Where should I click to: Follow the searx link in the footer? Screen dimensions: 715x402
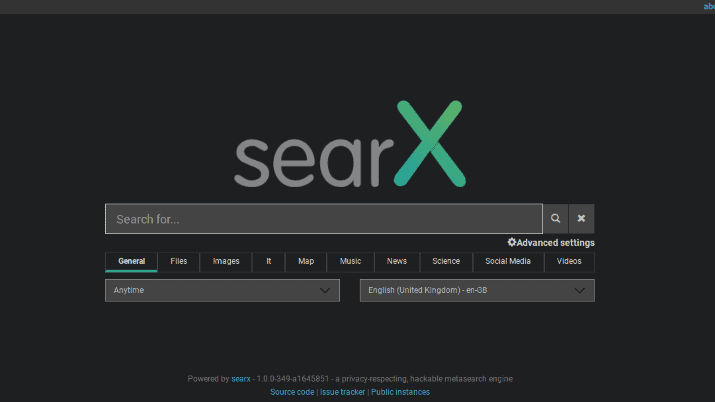241,379
